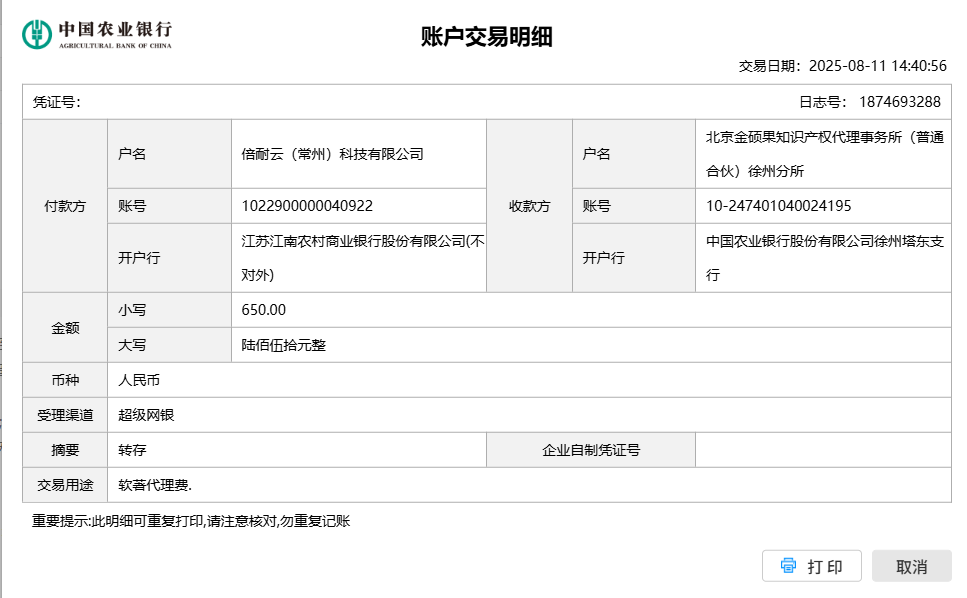
Task: Click payee bank 中国农业银行徐州塔东支行 cell
Action: (823, 258)
